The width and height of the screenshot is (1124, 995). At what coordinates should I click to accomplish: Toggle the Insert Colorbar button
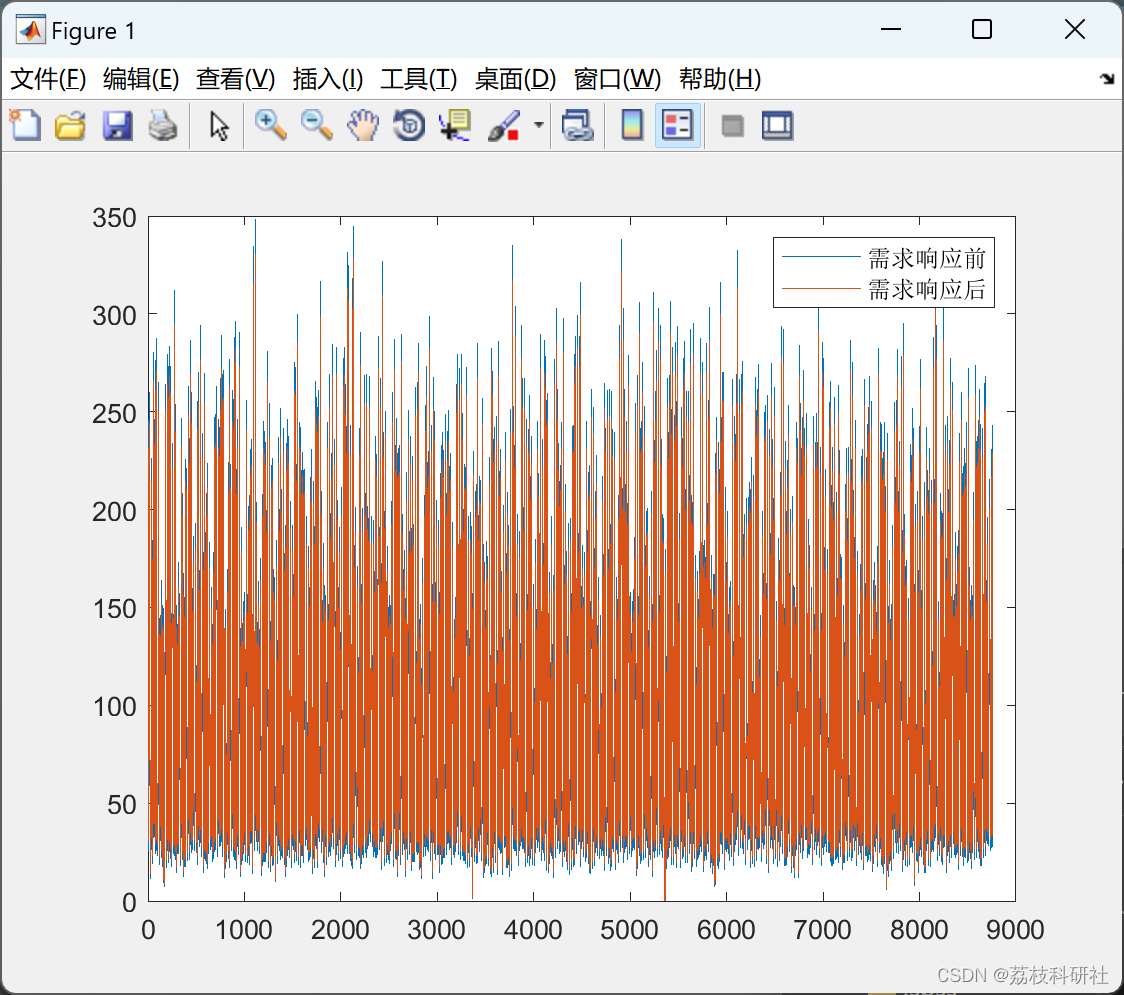(632, 125)
